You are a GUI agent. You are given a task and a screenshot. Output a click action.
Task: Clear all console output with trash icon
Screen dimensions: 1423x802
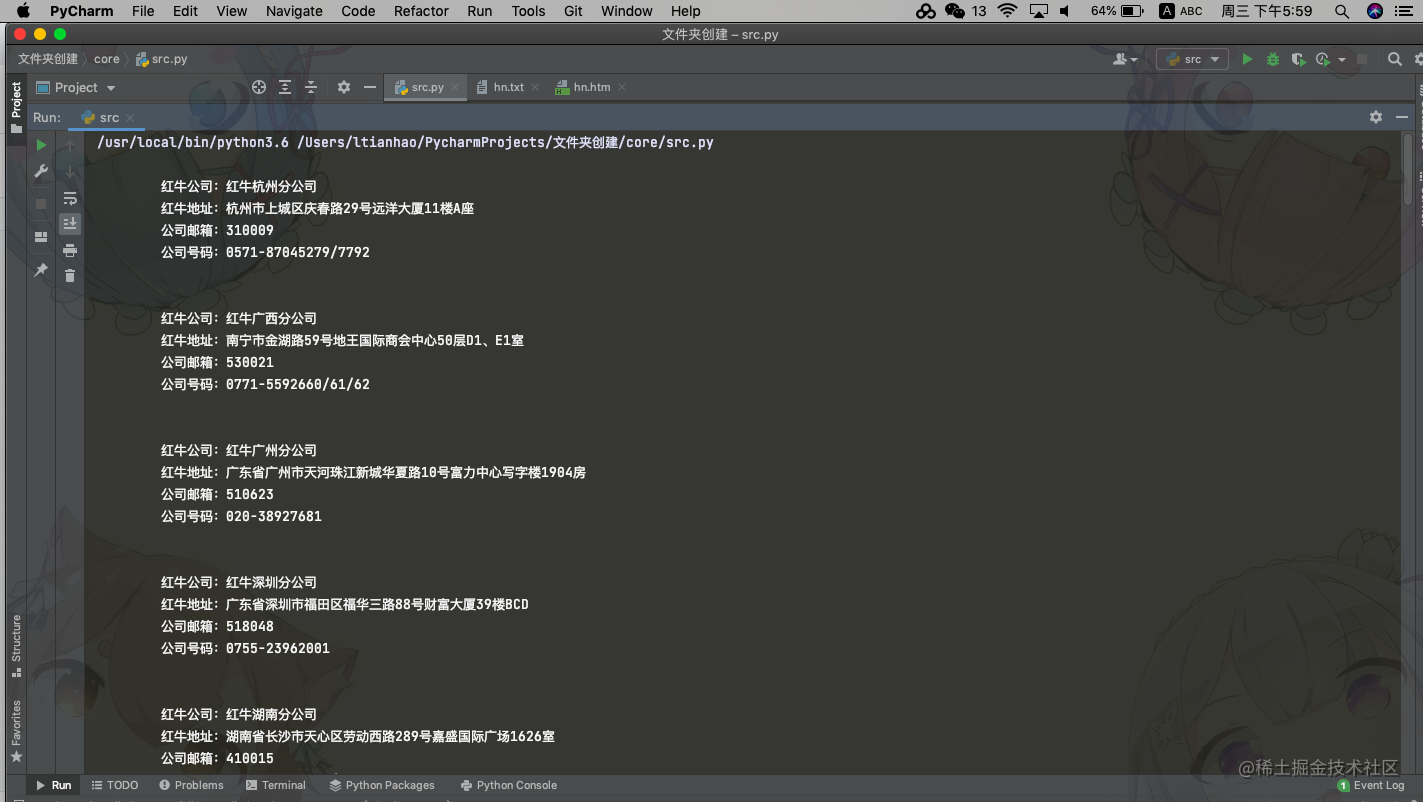70,275
